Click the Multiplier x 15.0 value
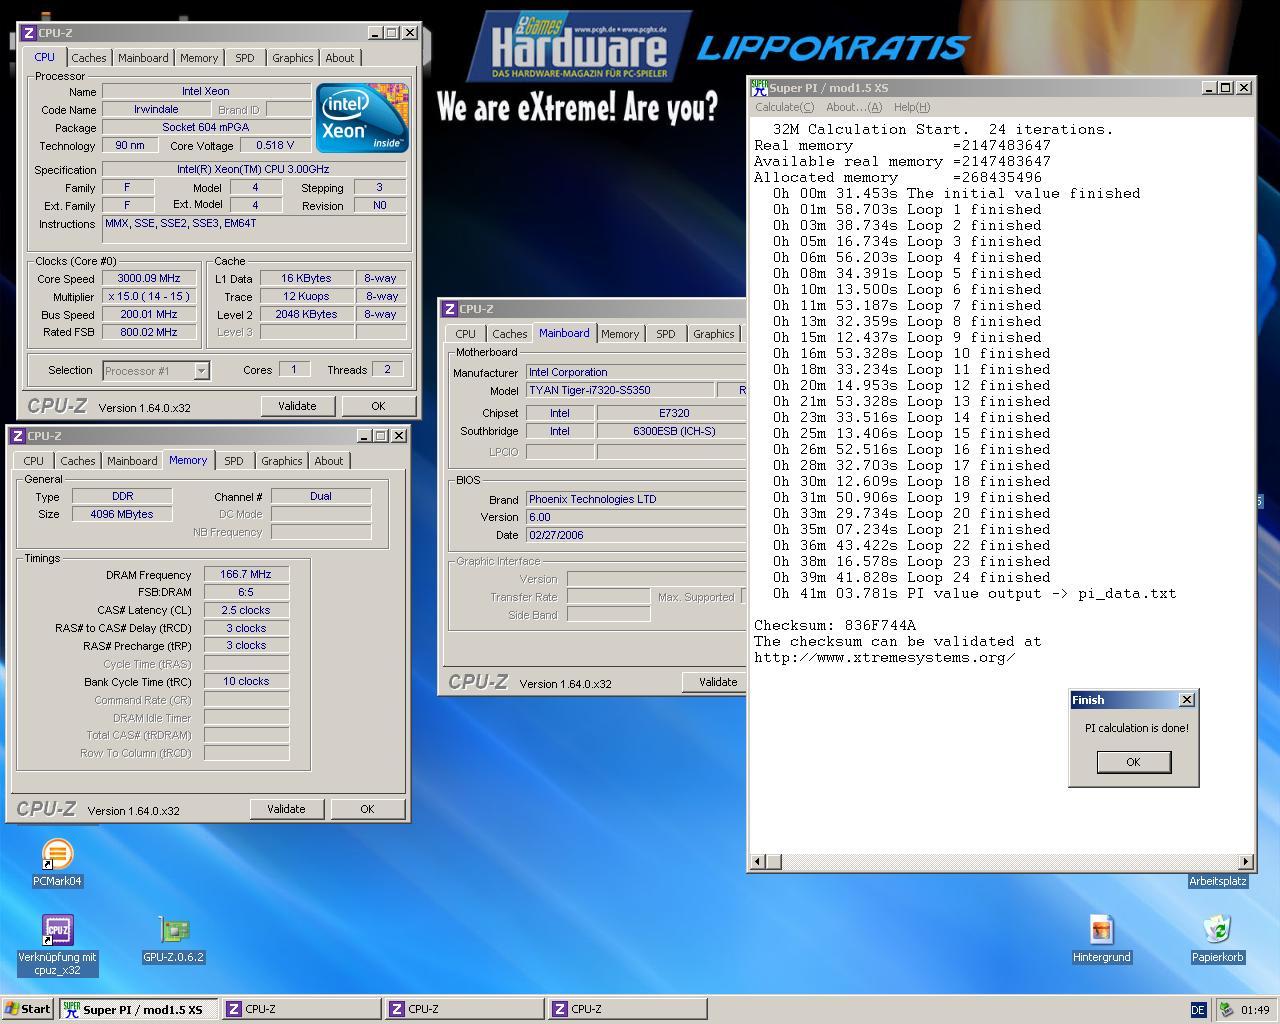This screenshot has width=1280, height=1024. (149, 297)
